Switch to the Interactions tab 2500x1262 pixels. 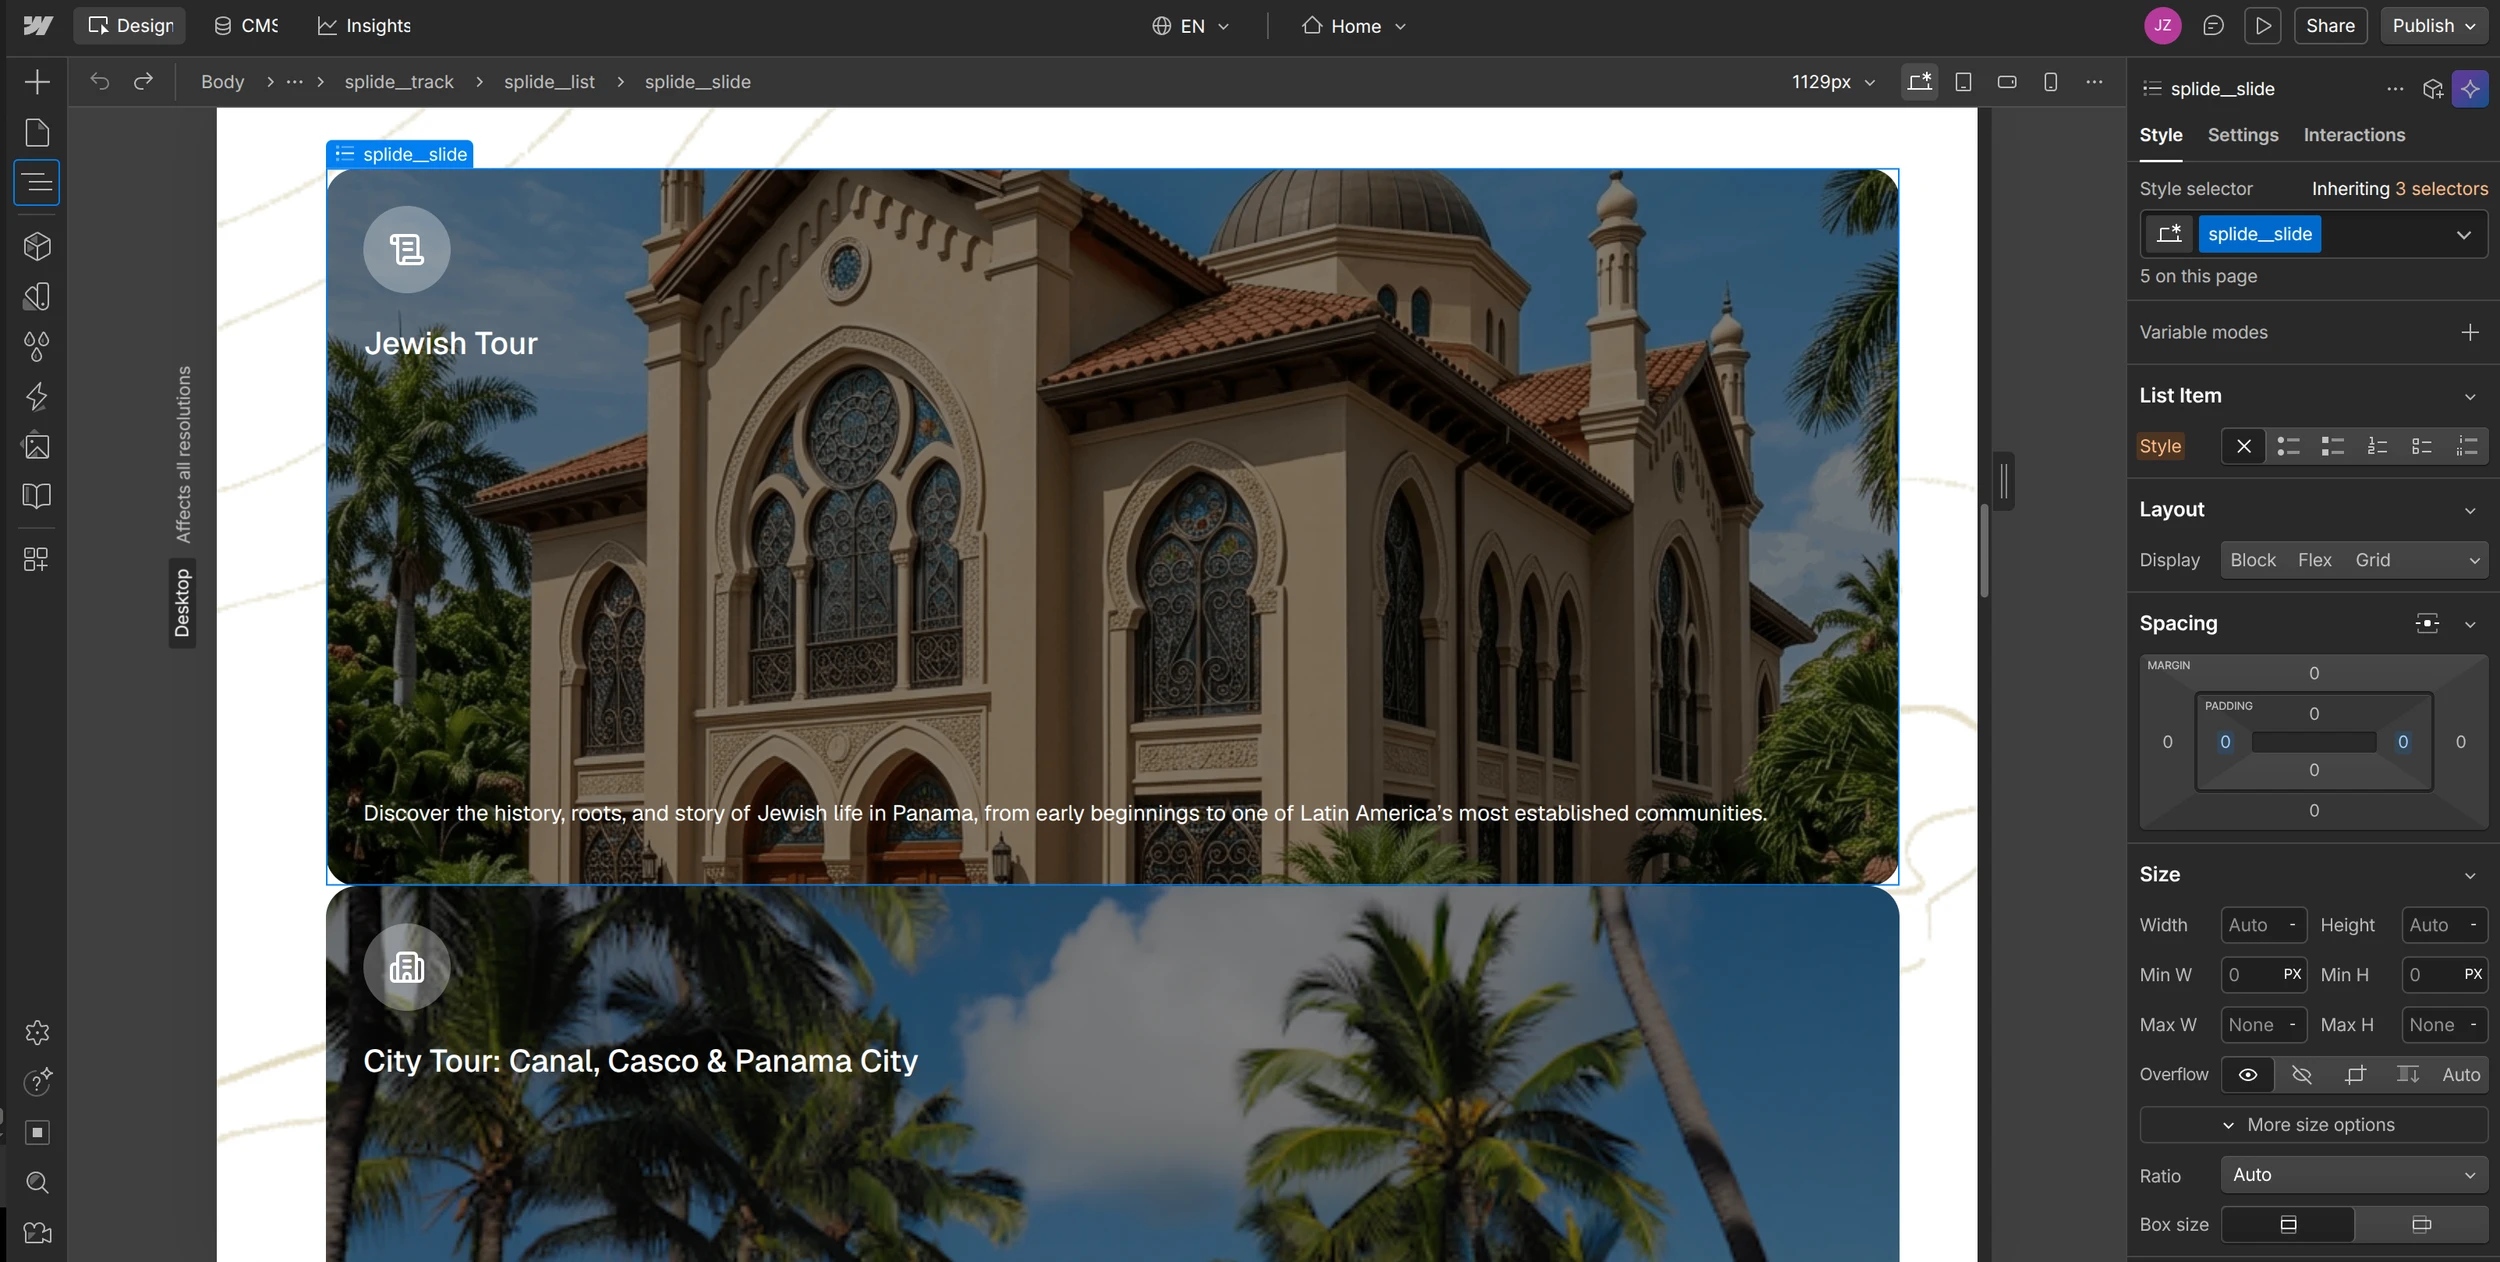(x=2354, y=135)
